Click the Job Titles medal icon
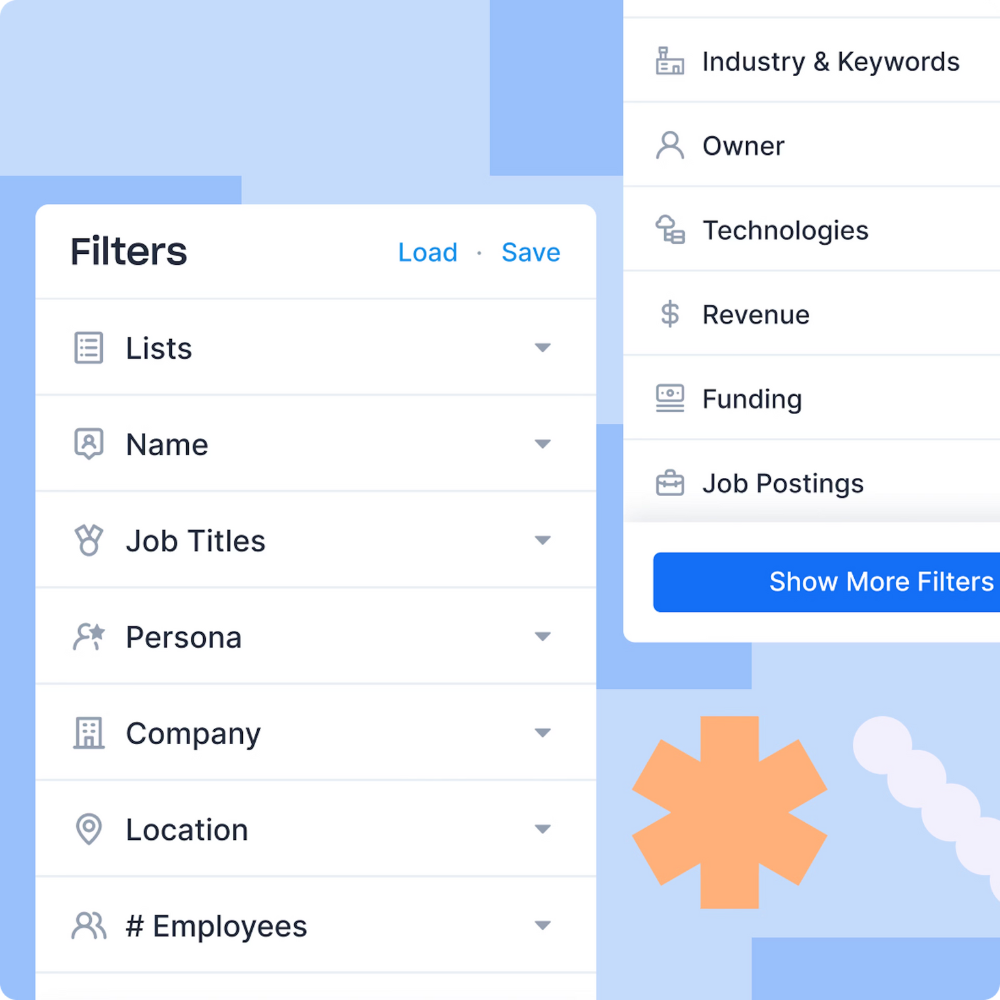 point(89,540)
